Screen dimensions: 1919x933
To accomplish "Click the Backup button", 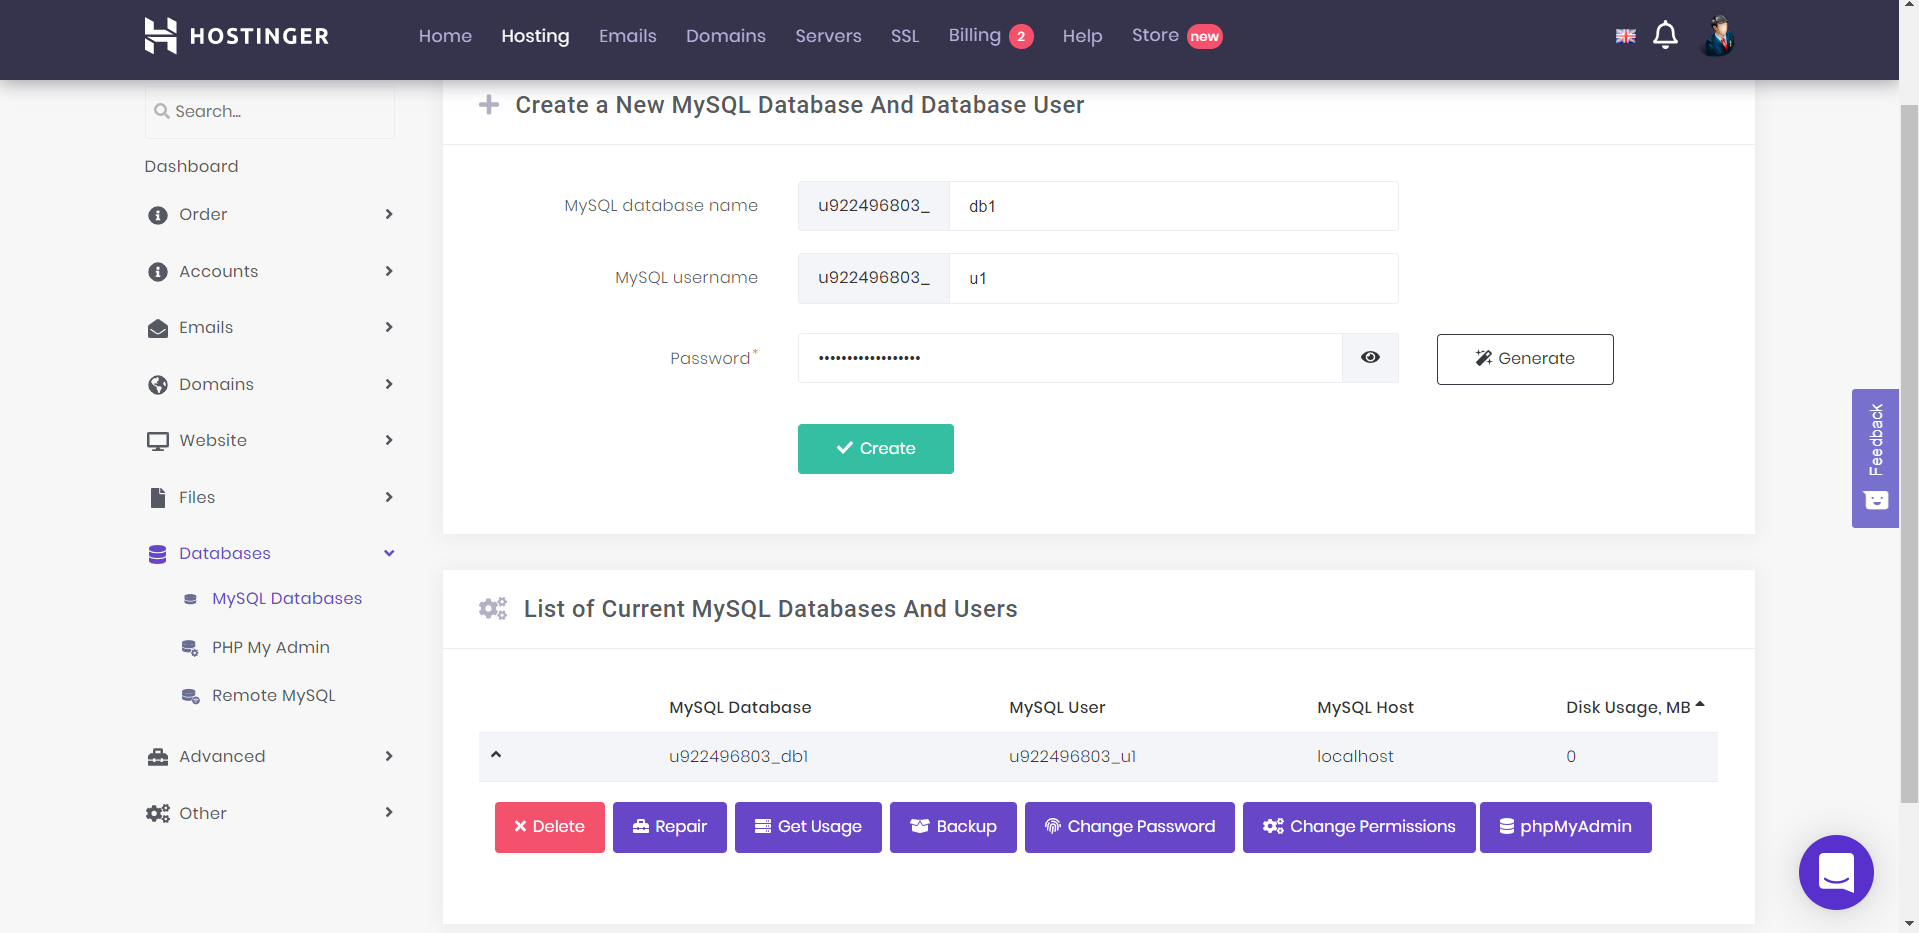I will coord(953,827).
